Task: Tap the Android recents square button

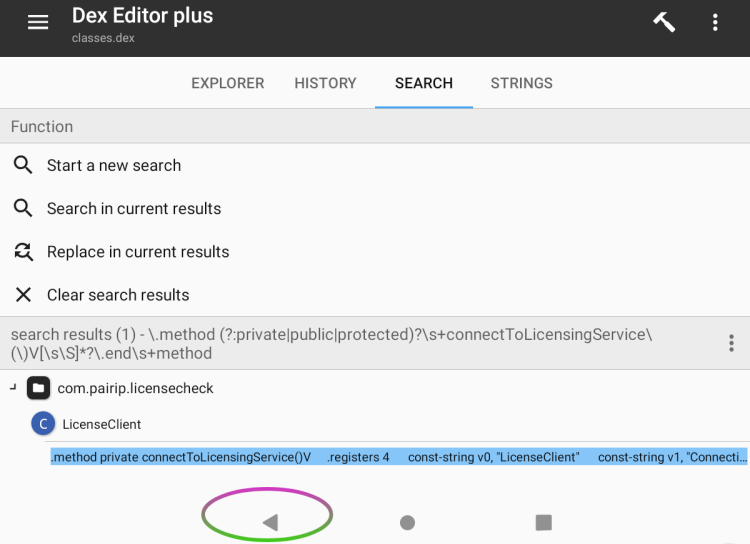Action: tap(543, 522)
